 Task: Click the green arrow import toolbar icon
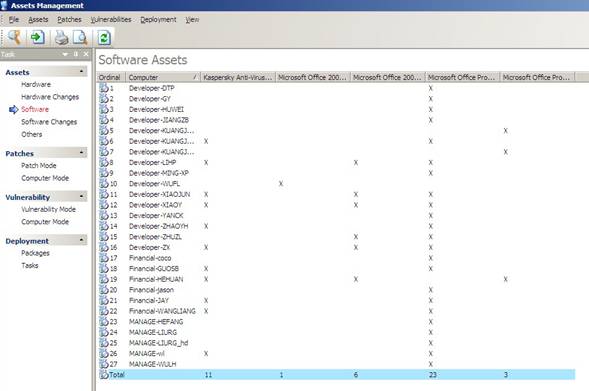(37, 37)
